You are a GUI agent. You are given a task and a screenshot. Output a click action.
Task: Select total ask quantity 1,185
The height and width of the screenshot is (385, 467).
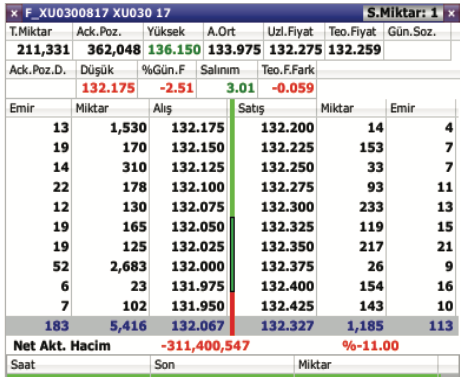click(x=365, y=326)
